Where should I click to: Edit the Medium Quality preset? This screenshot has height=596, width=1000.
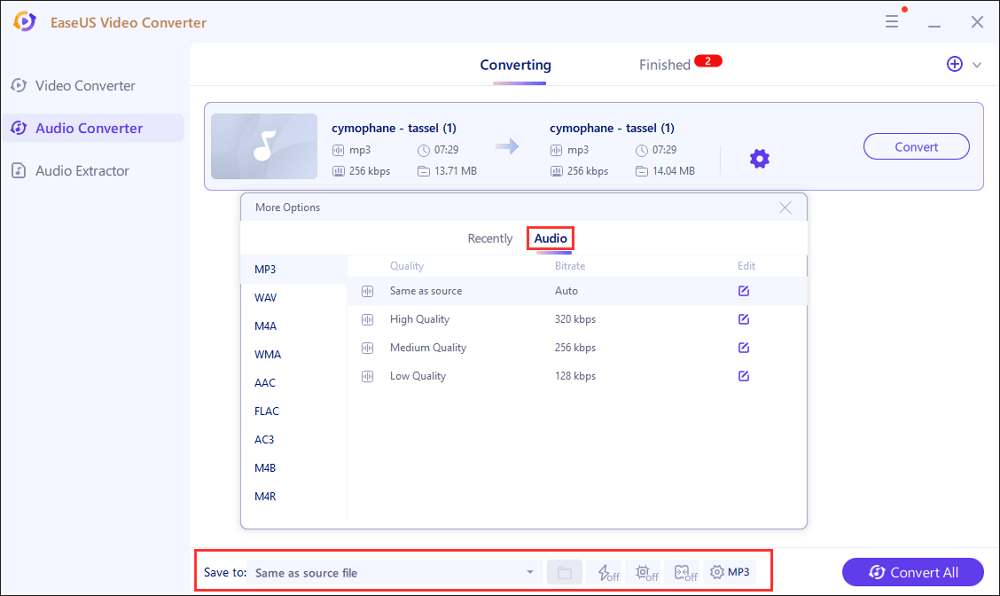point(743,348)
